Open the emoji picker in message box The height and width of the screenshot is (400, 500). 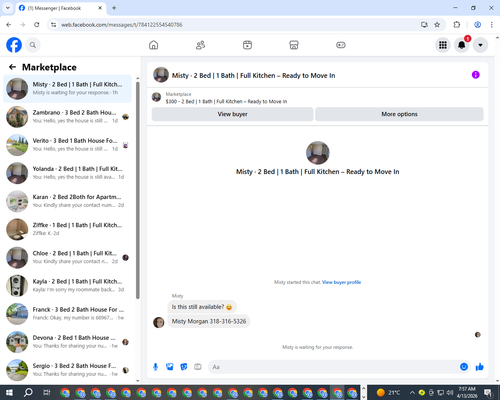[x=464, y=367]
